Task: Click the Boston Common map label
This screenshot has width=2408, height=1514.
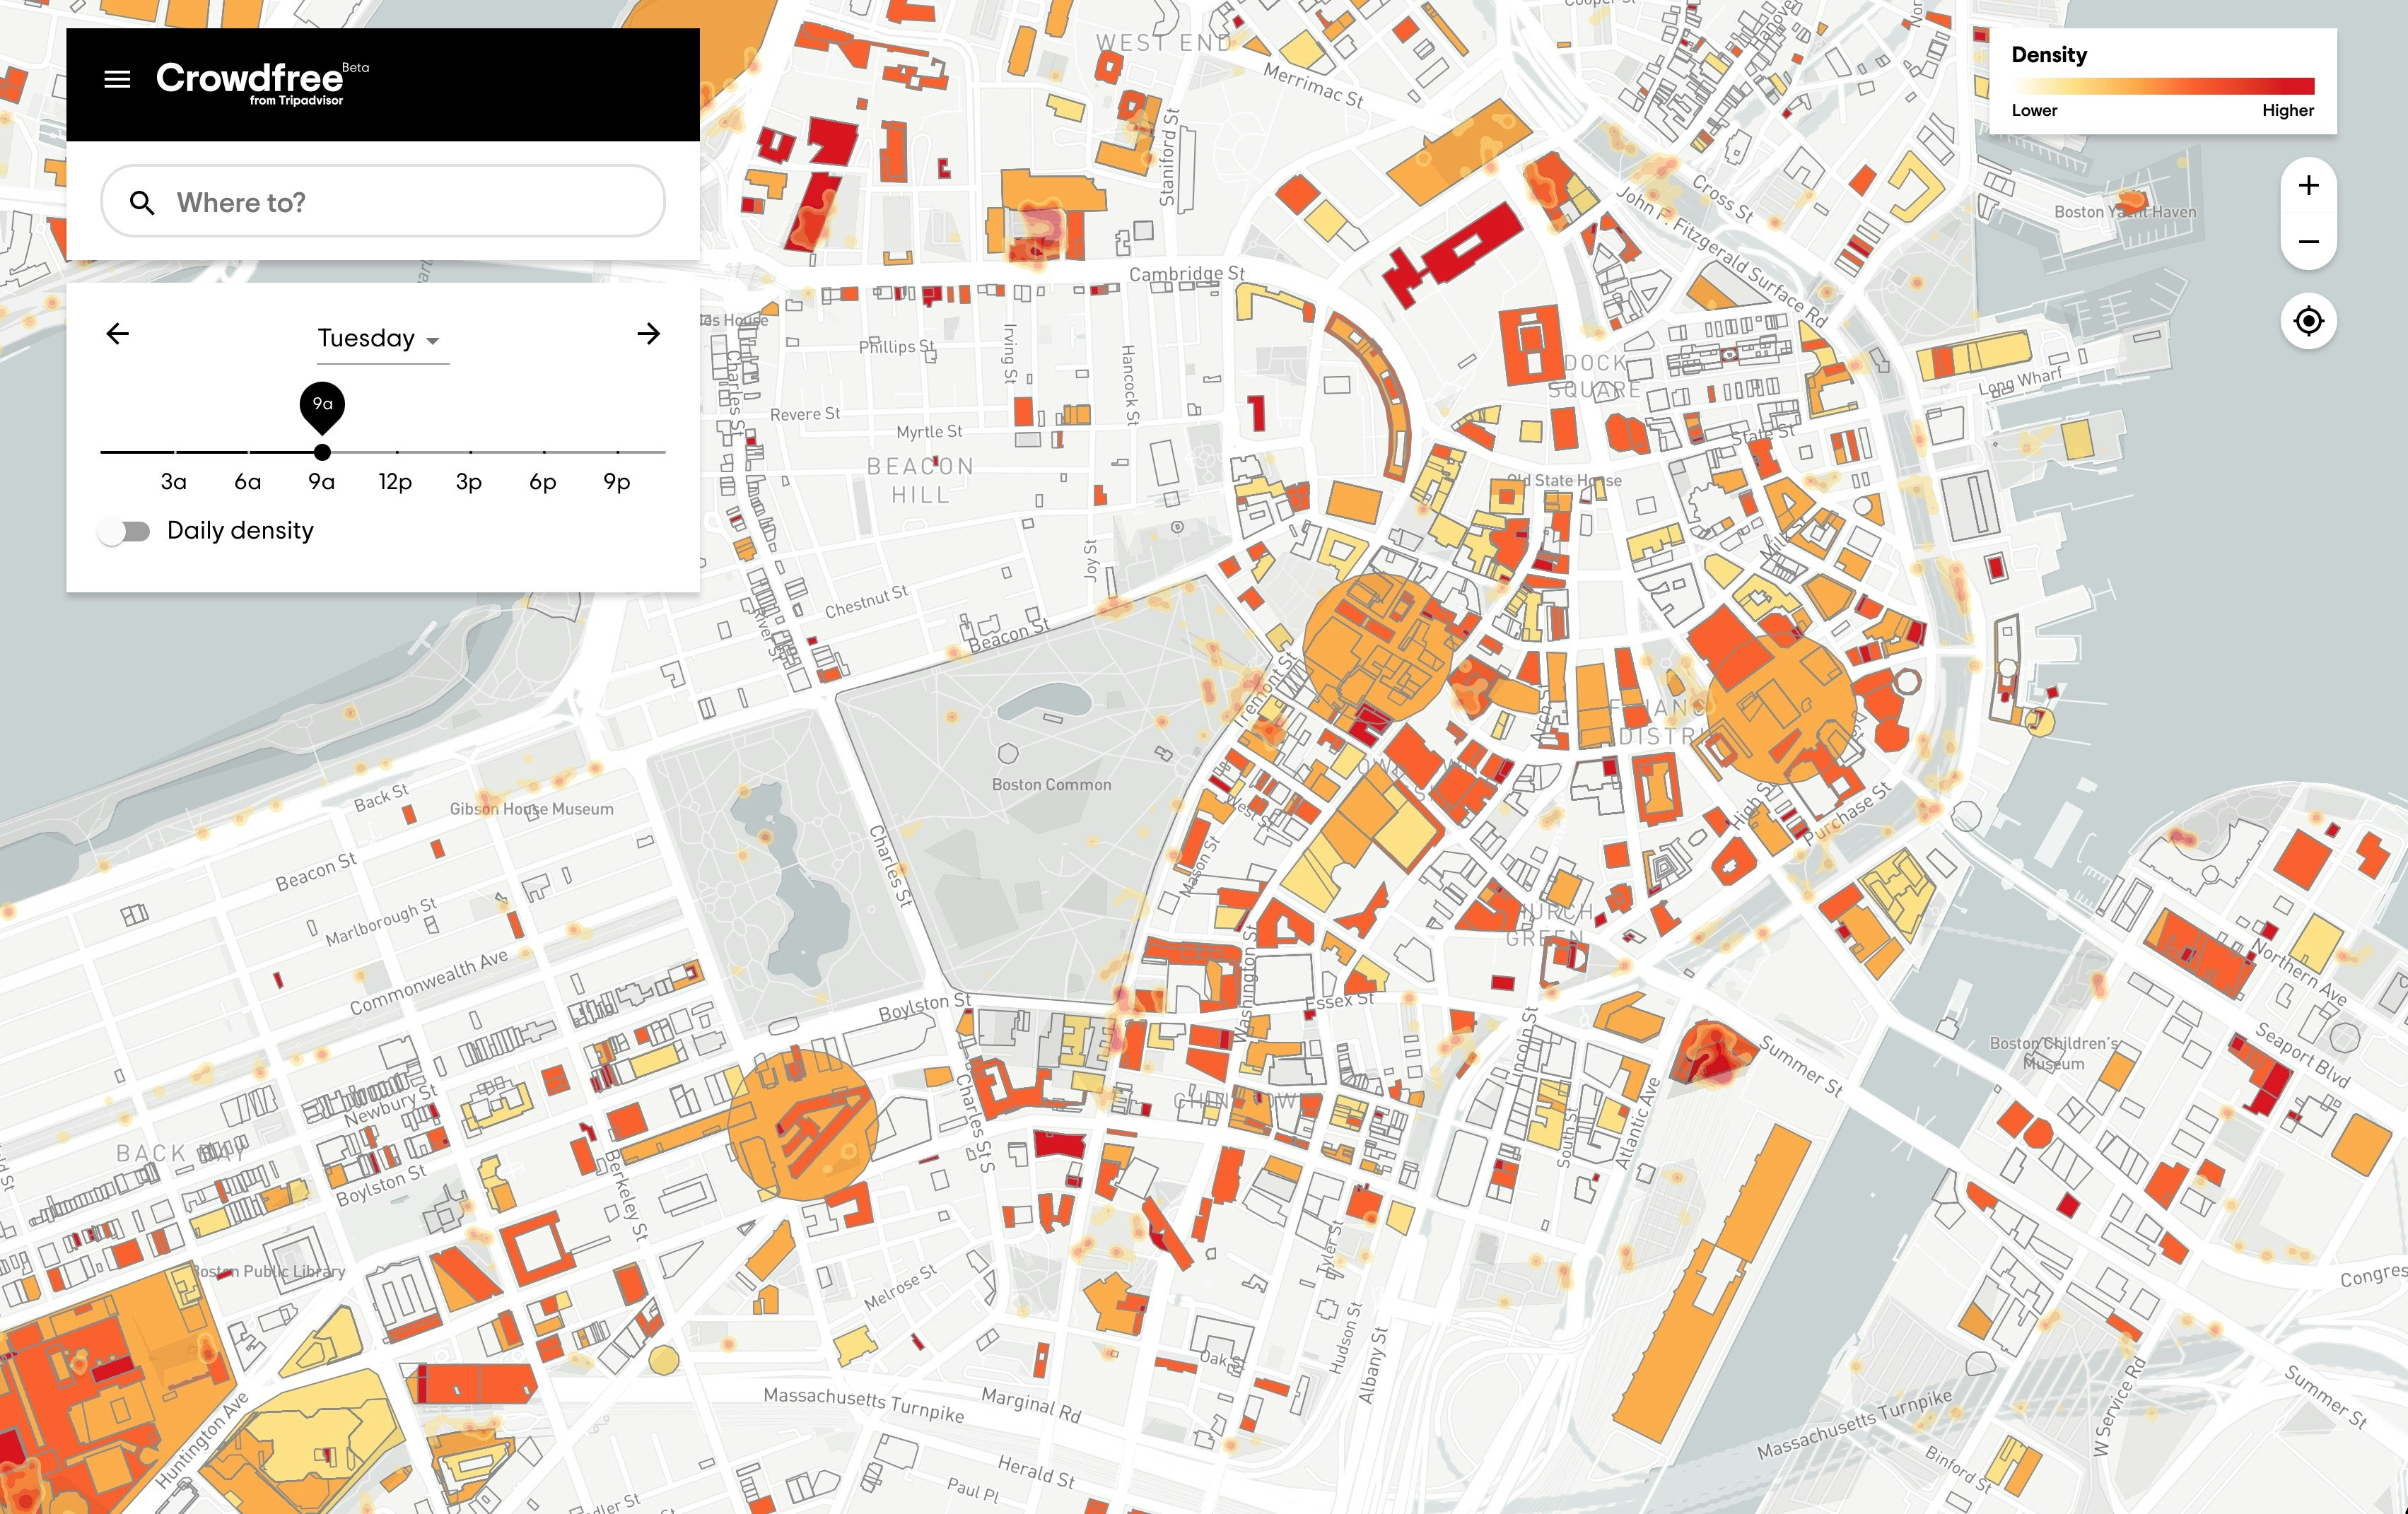Action: [1051, 785]
